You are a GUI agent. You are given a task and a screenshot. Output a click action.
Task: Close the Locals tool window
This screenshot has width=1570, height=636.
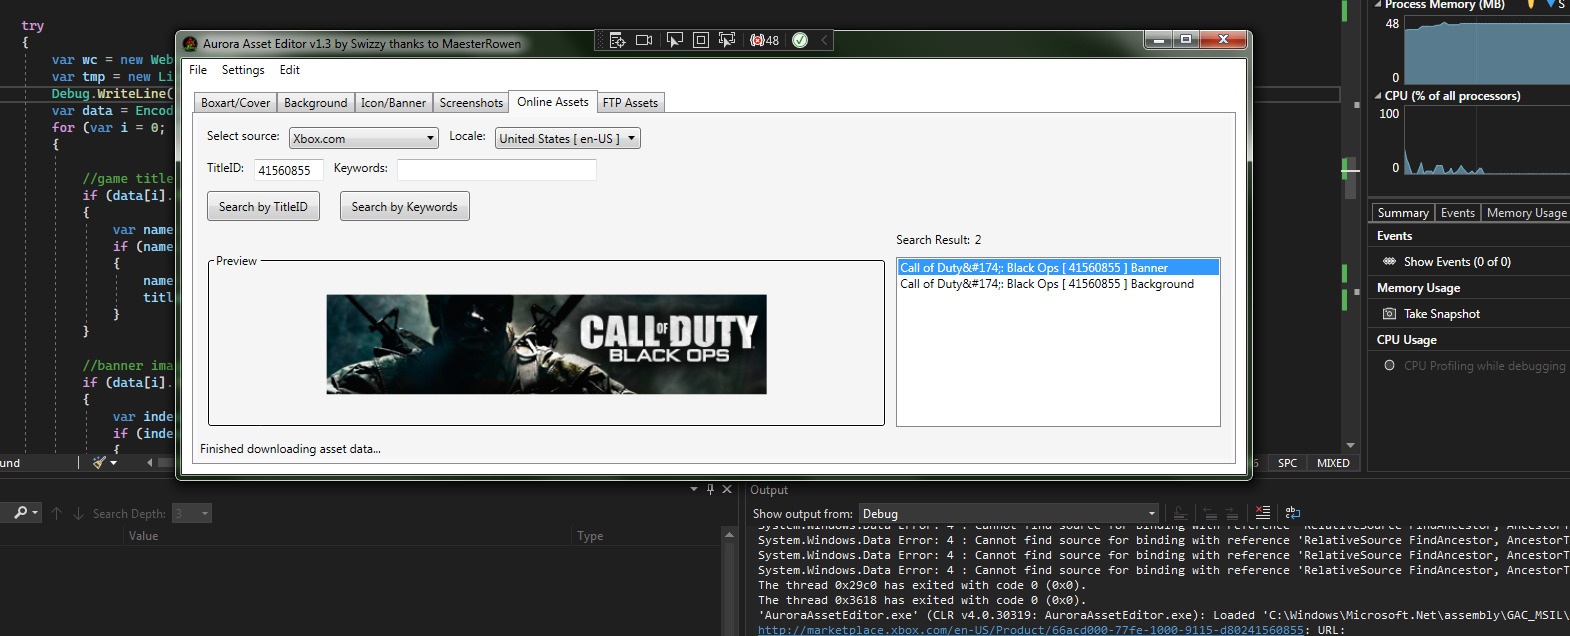tap(727, 489)
